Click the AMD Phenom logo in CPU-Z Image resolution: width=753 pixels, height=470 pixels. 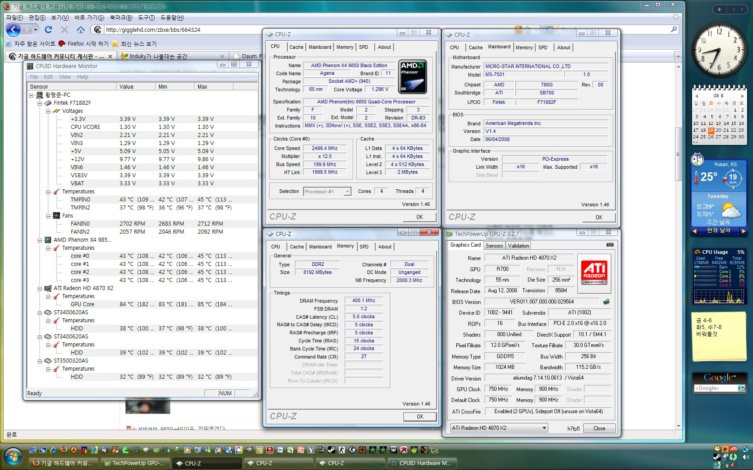[x=413, y=76]
